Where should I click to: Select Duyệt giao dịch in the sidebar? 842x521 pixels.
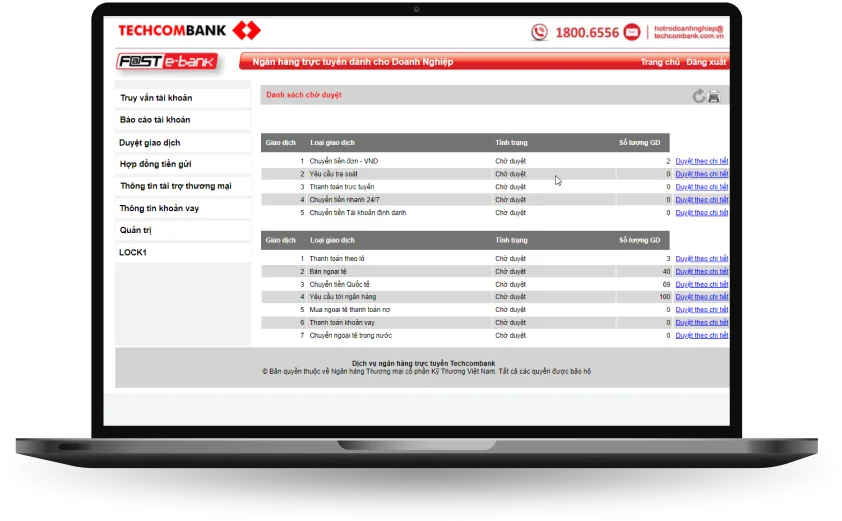point(150,143)
